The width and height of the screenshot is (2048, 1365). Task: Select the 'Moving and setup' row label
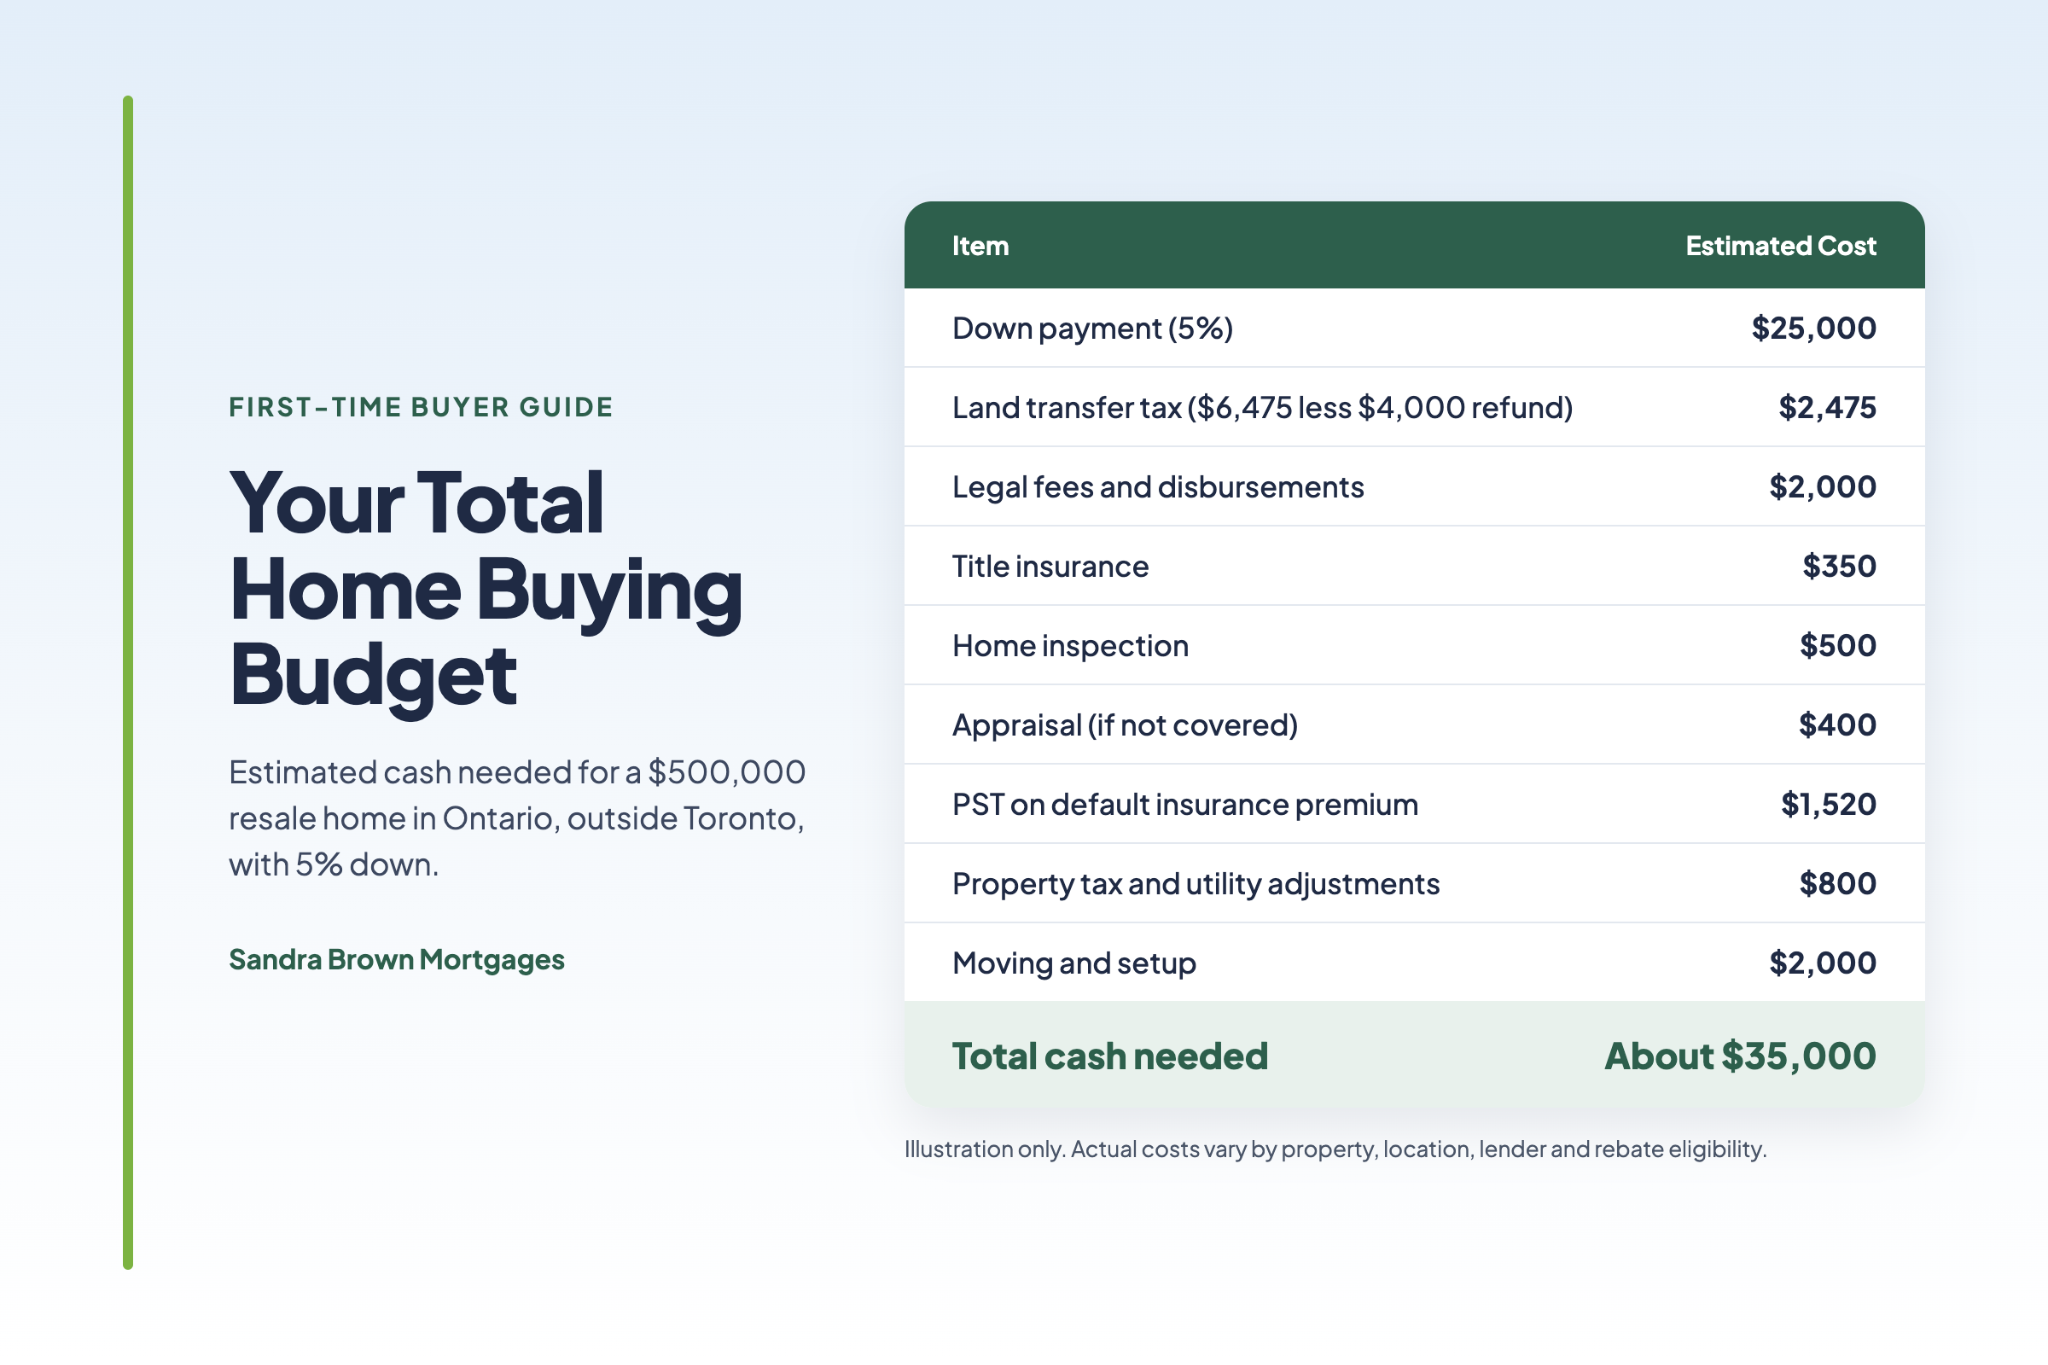coord(1074,963)
